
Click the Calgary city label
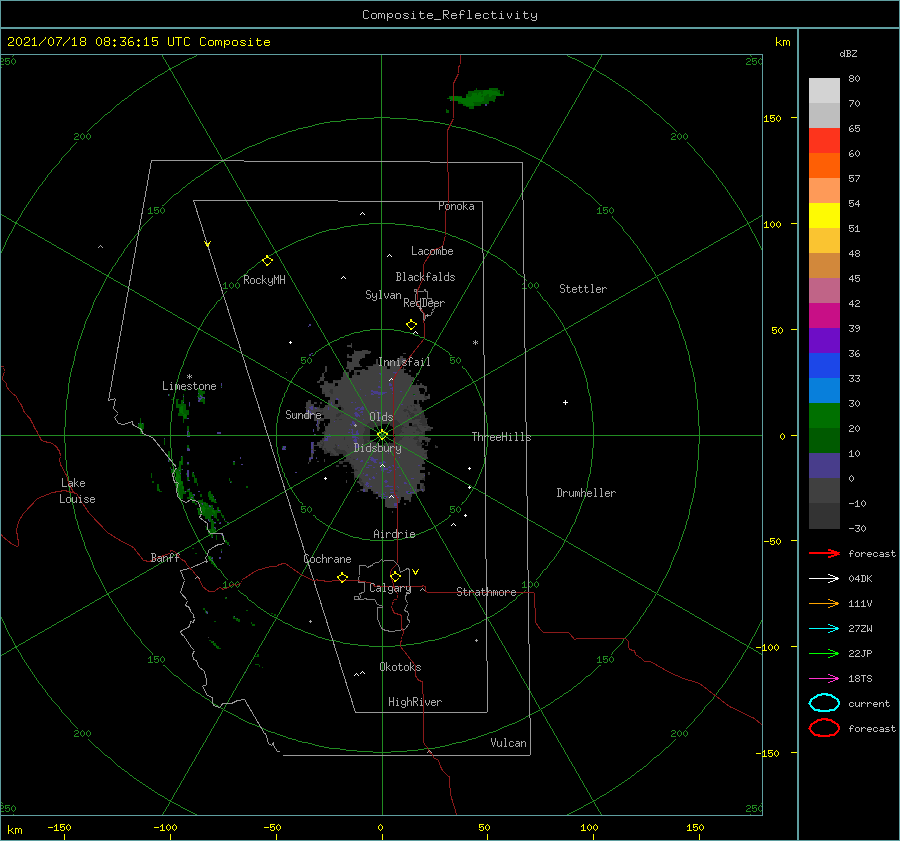390,588
